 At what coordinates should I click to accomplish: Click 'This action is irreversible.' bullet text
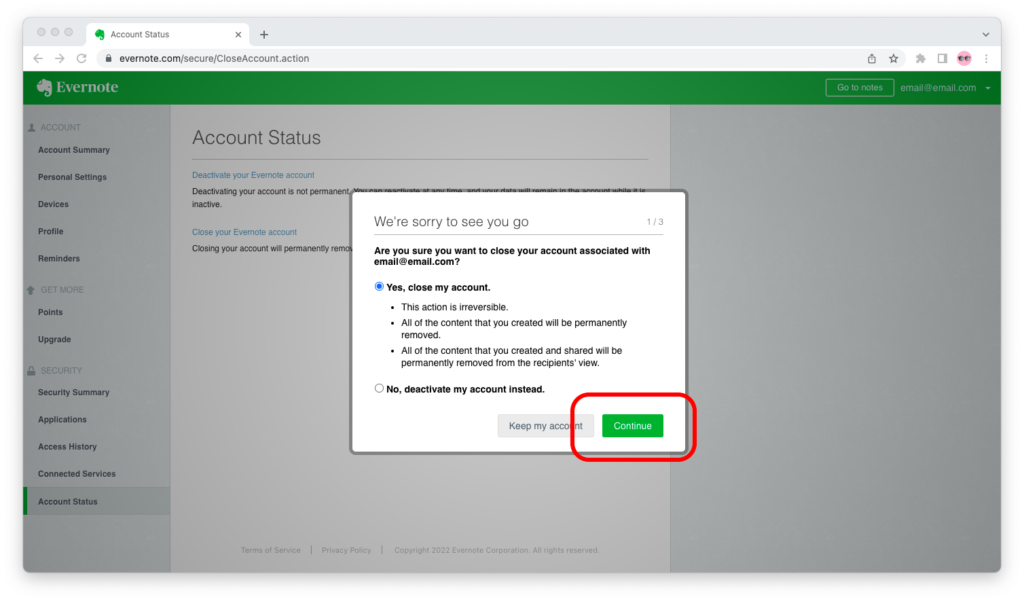pos(454,307)
